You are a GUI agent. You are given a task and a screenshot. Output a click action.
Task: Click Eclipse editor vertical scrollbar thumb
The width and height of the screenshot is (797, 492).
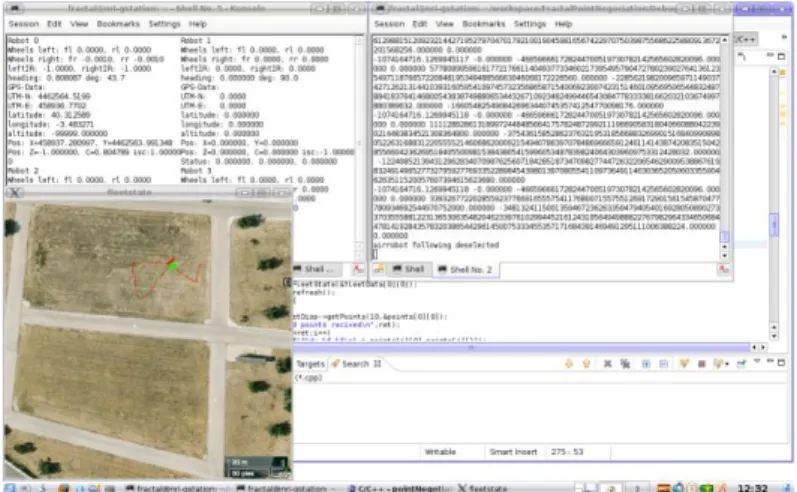coord(774,225)
